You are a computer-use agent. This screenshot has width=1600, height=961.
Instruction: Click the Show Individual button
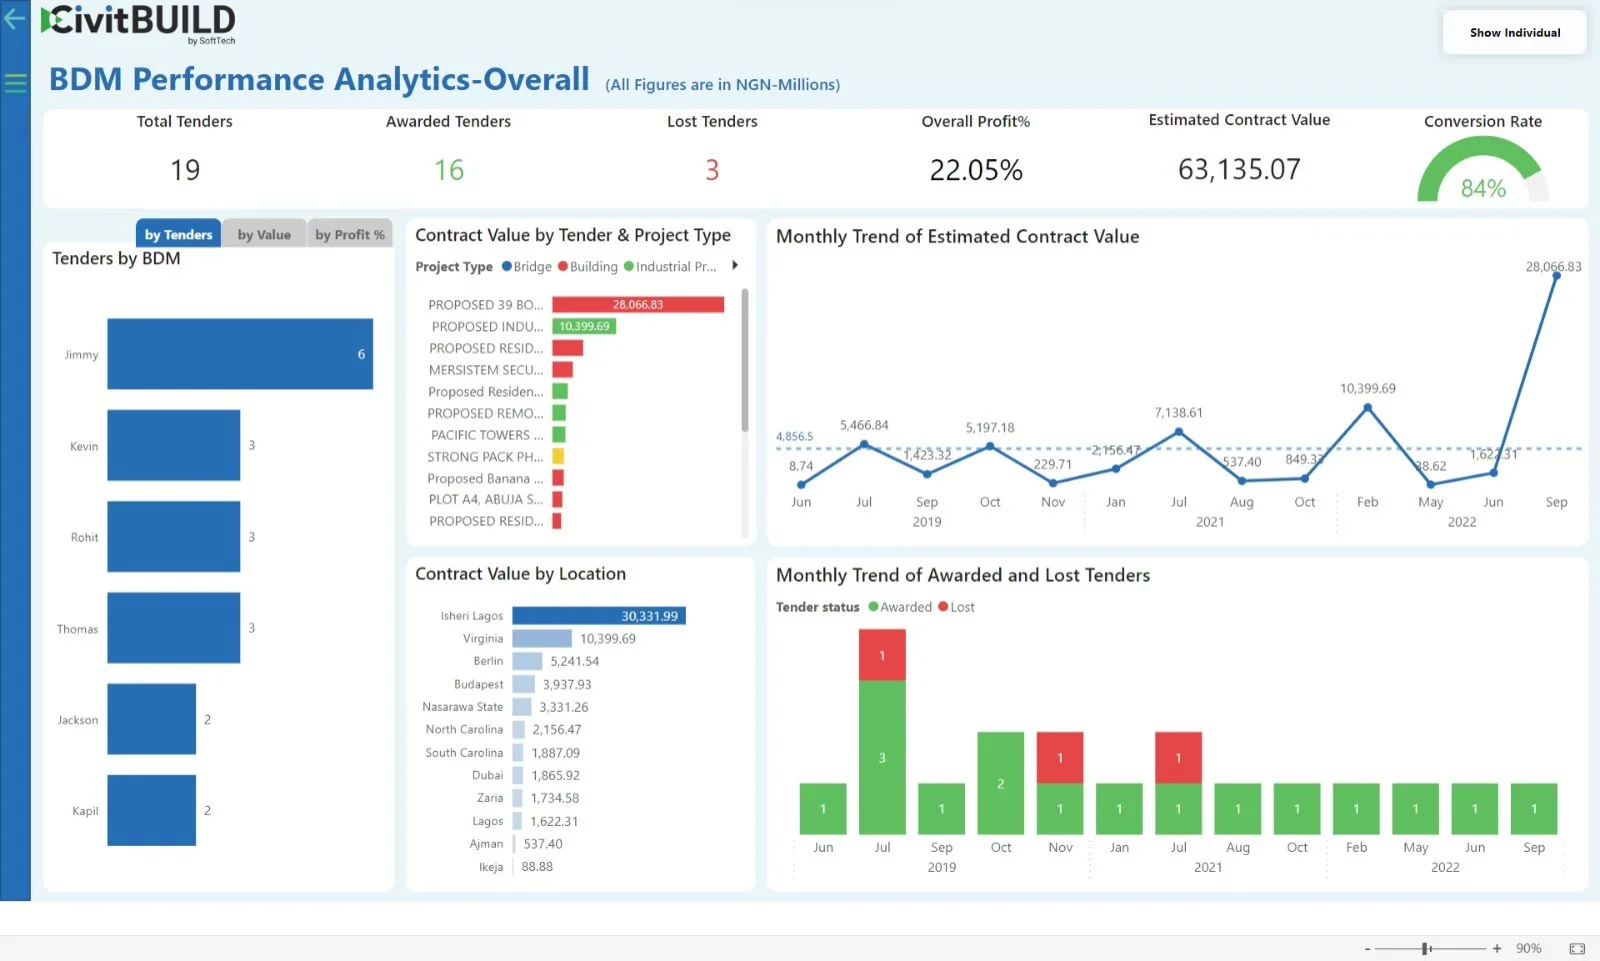click(1514, 33)
